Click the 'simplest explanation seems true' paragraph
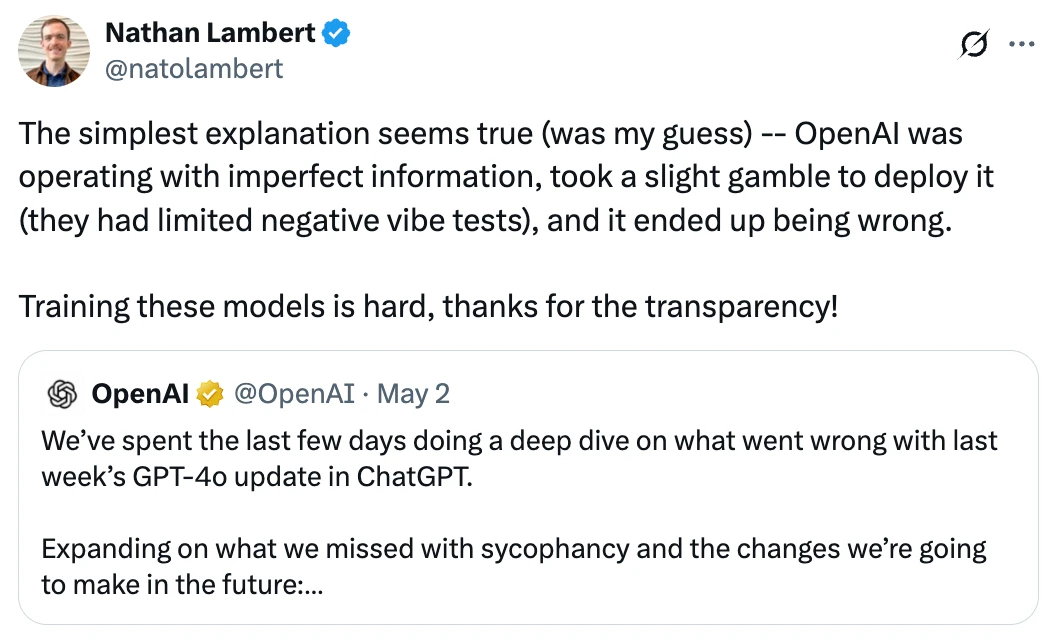 point(505,177)
